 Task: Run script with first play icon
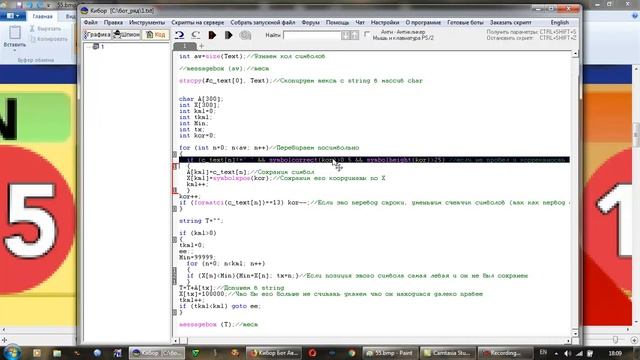pos(212,35)
